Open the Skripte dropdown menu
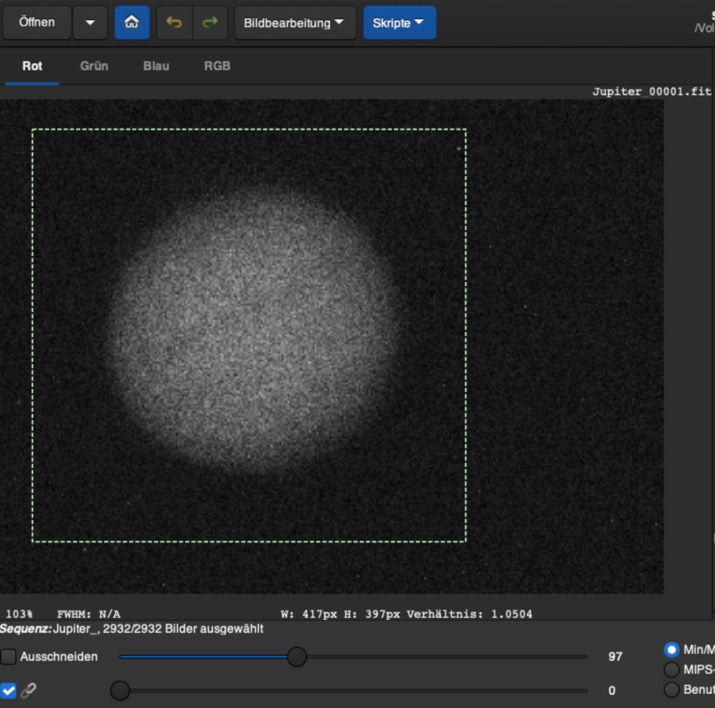 point(399,23)
